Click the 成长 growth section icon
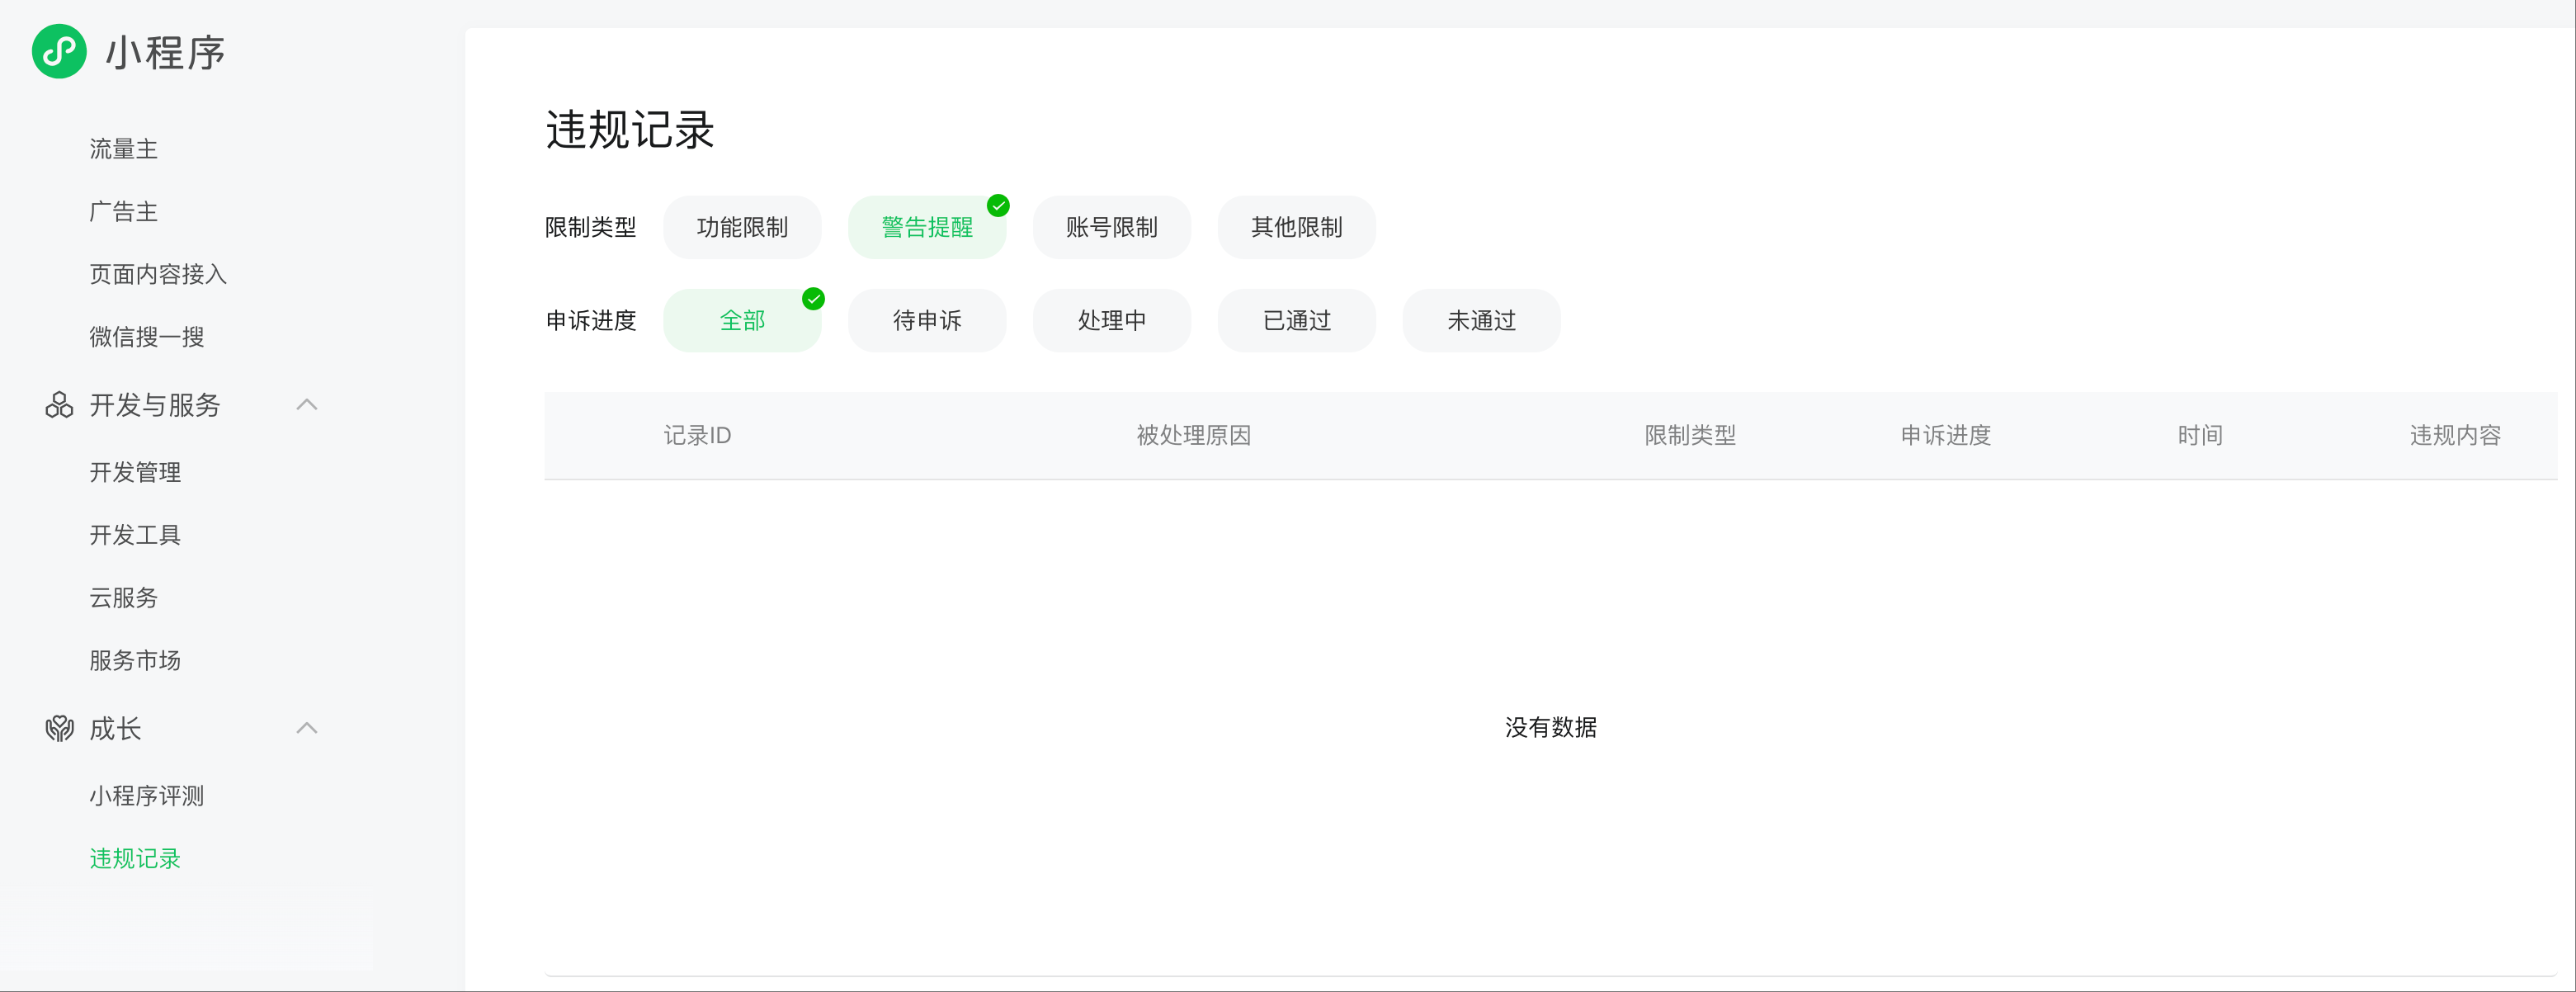 (x=59, y=728)
